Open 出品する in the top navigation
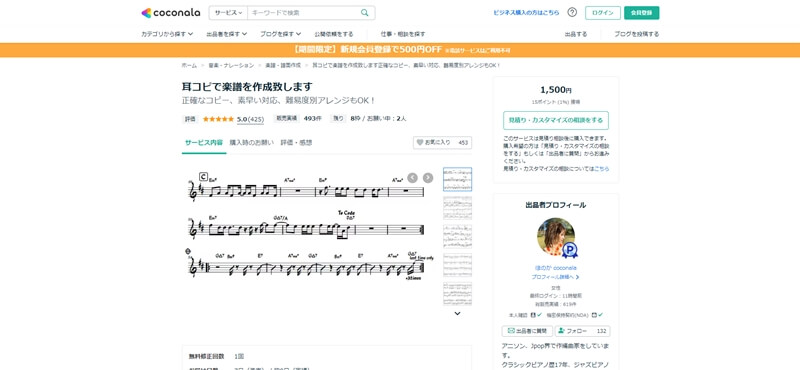This screenshot has width=800, height=370. pos(576,34)
